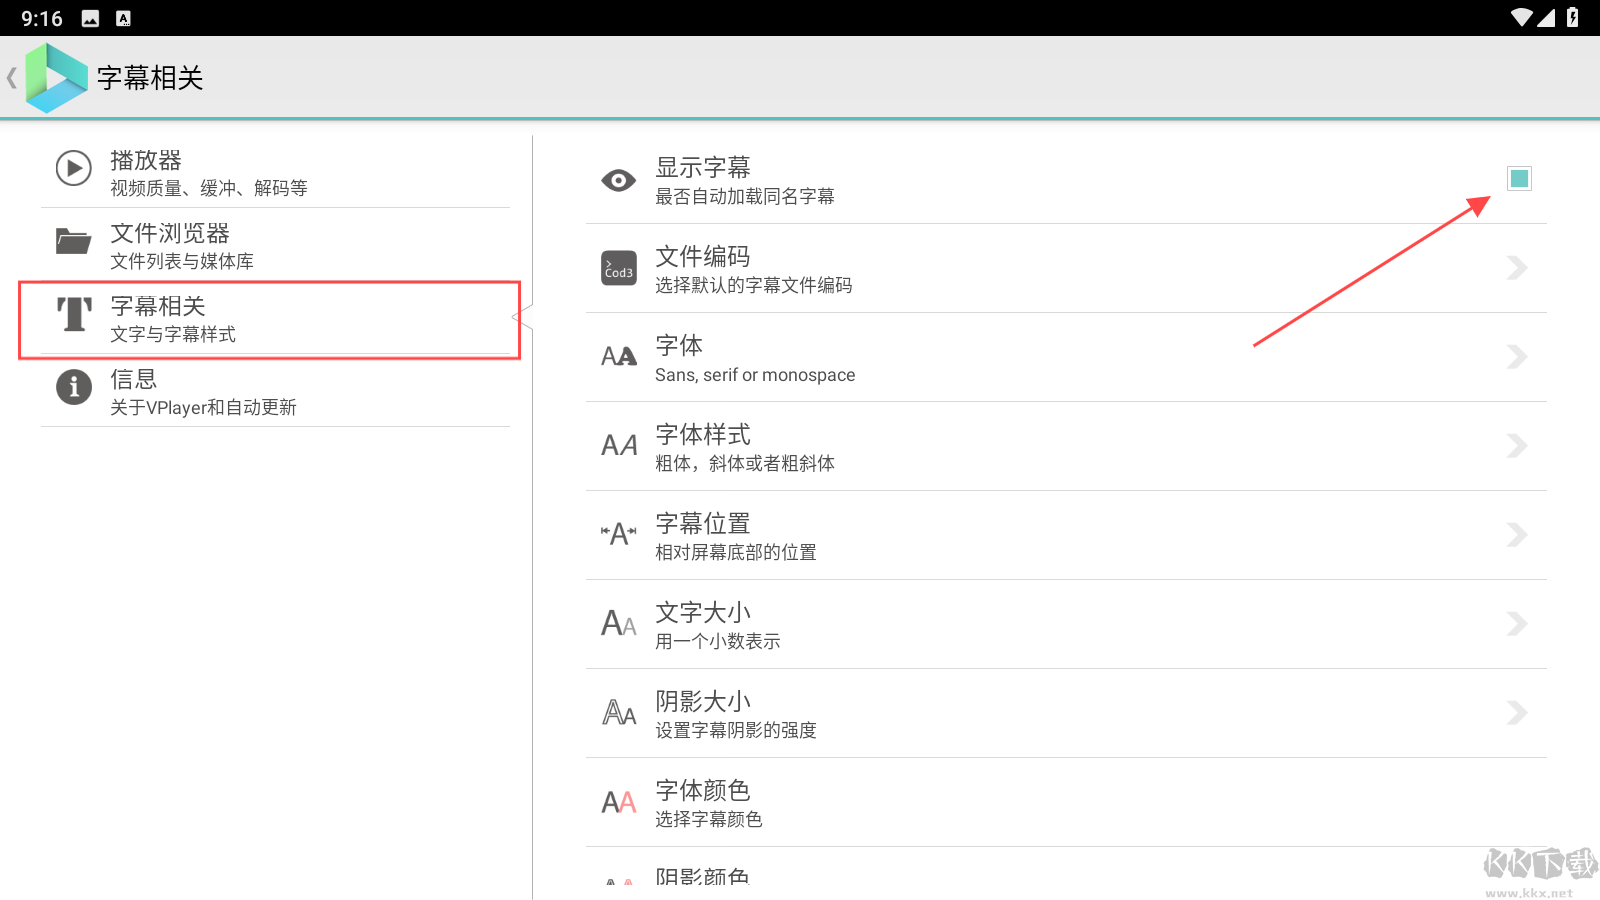
Task: Open 字幕位置 settings using its chevron
Action: (1517, 534)
